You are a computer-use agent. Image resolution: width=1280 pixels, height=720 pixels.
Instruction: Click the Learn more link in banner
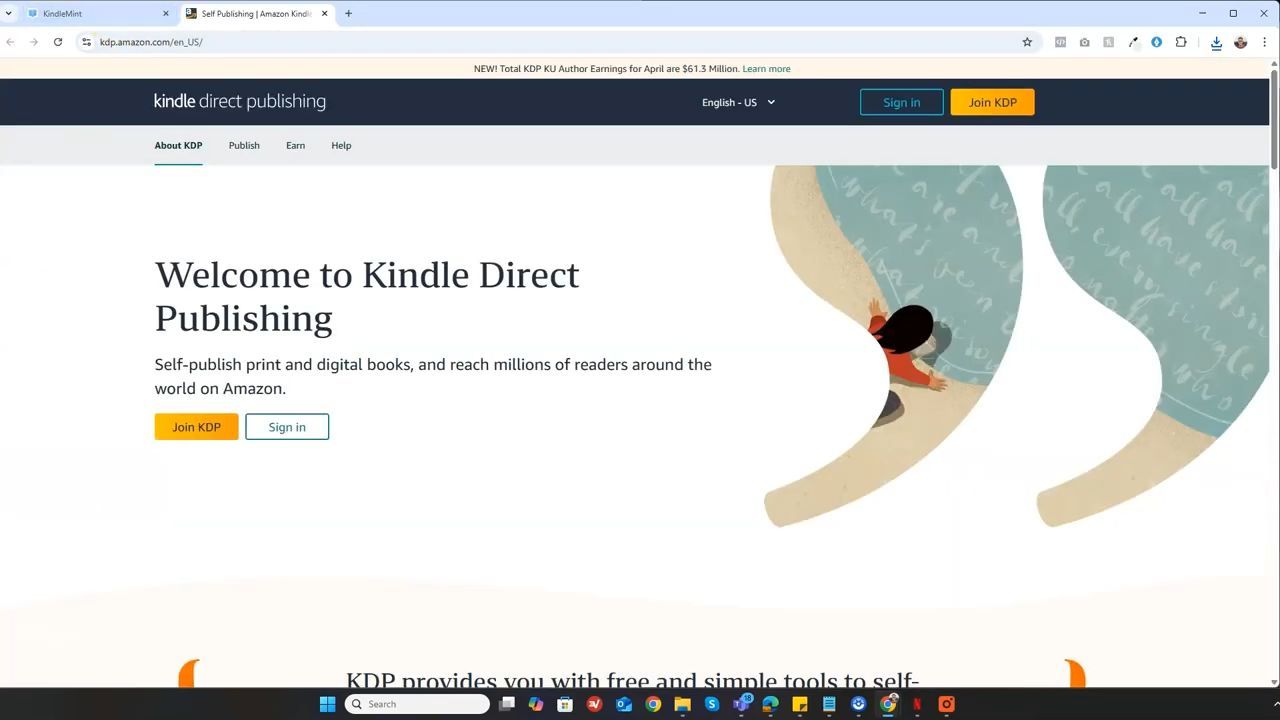[766, 69]
